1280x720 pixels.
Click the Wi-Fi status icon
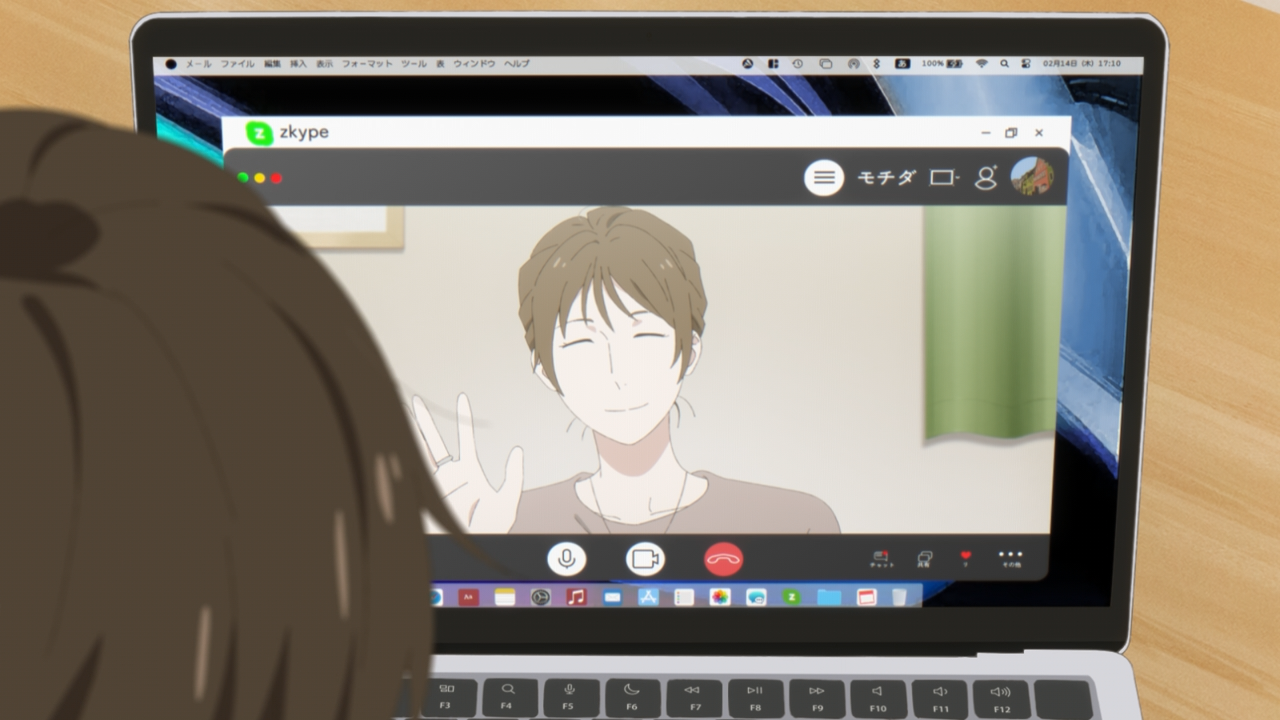tap(982, 63)
